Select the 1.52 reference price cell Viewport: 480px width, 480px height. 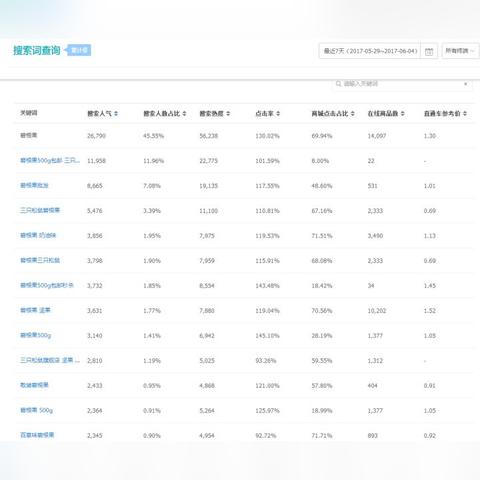[x=430, y=311]
